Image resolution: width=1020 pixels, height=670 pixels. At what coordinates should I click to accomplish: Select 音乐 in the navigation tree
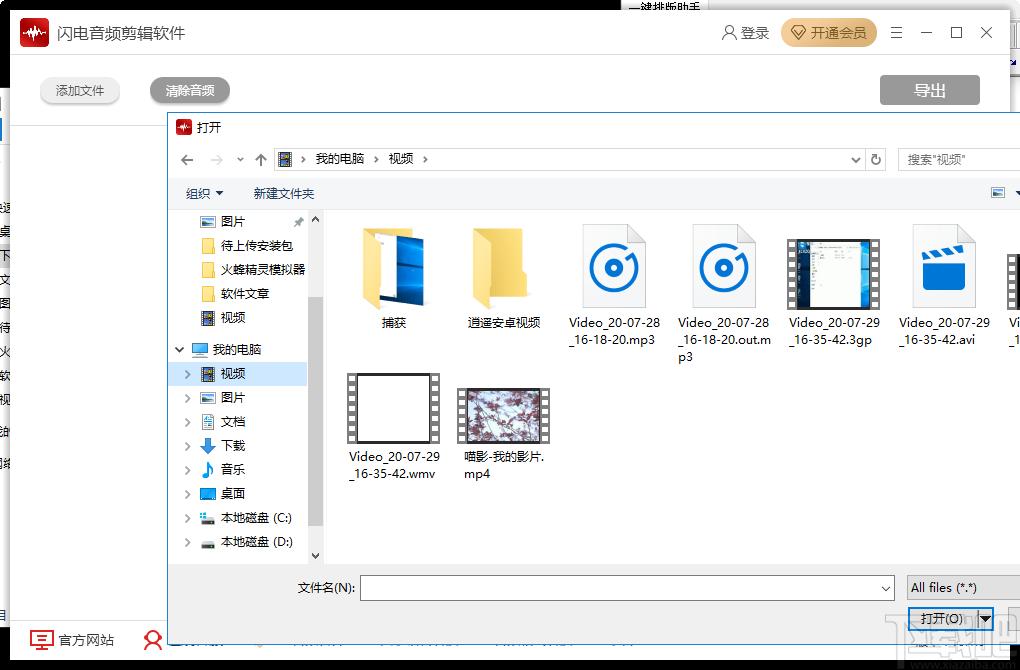(224, 470)
